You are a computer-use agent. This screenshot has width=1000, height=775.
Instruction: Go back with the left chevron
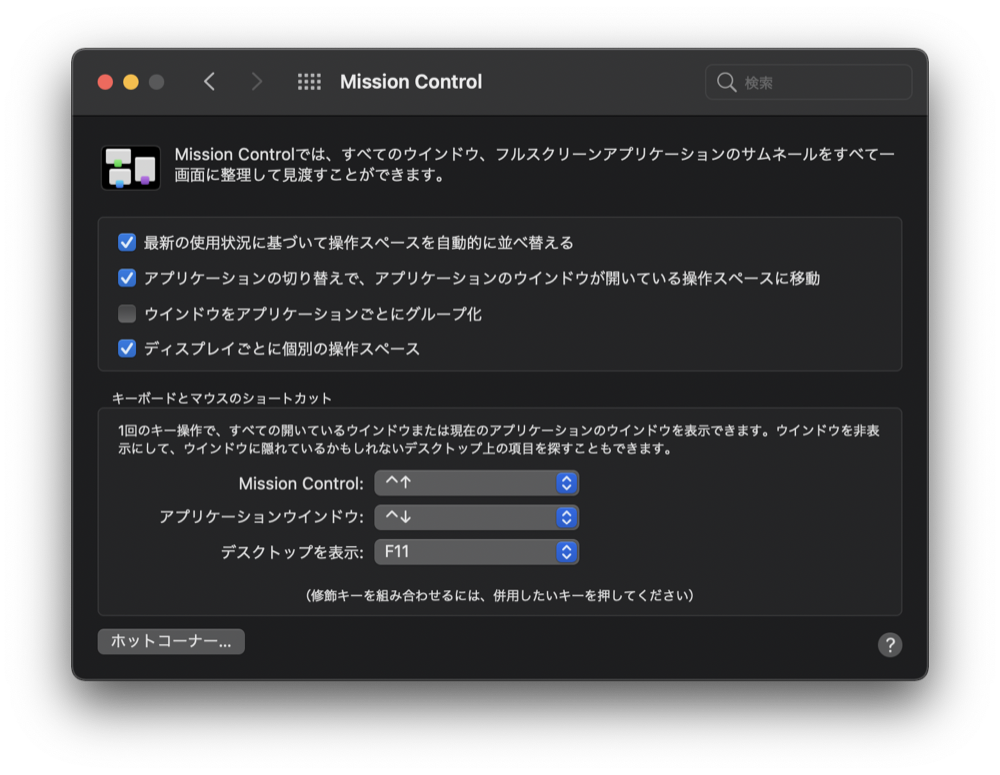point(209,82)
